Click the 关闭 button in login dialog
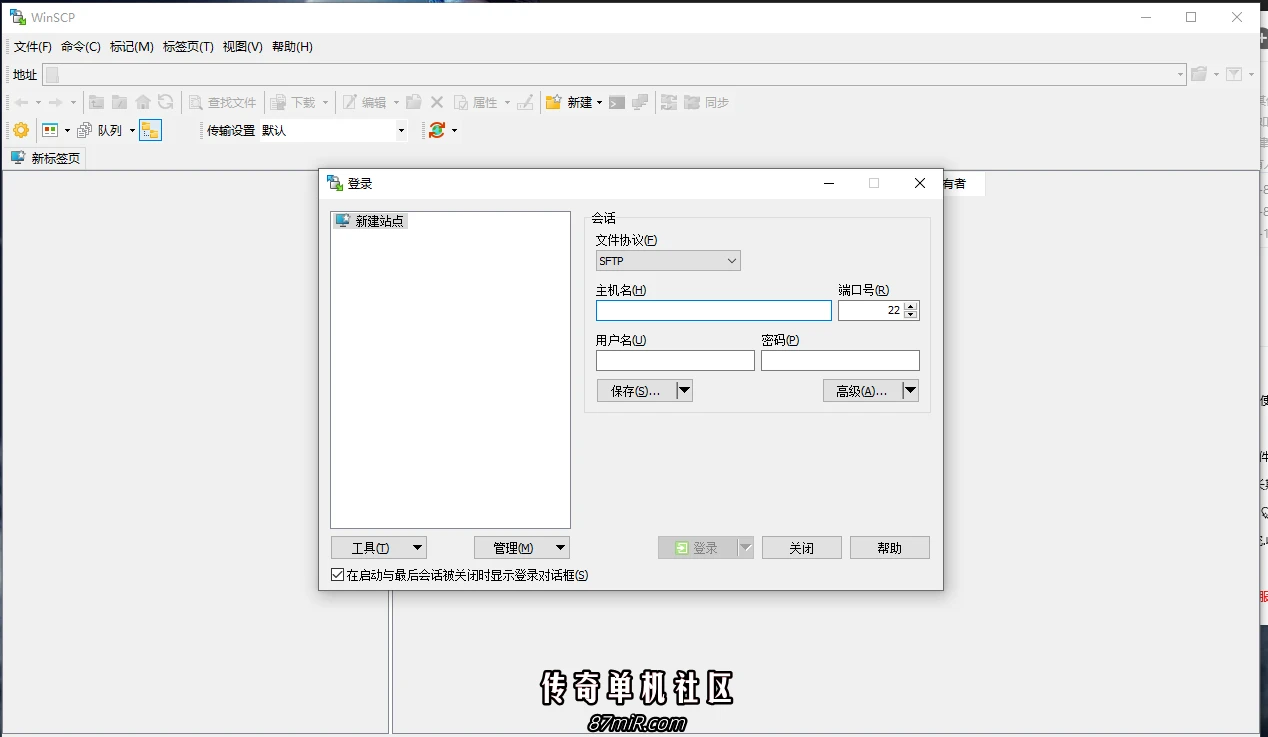Screen dimensions: 1268x737 click(801, 548)
